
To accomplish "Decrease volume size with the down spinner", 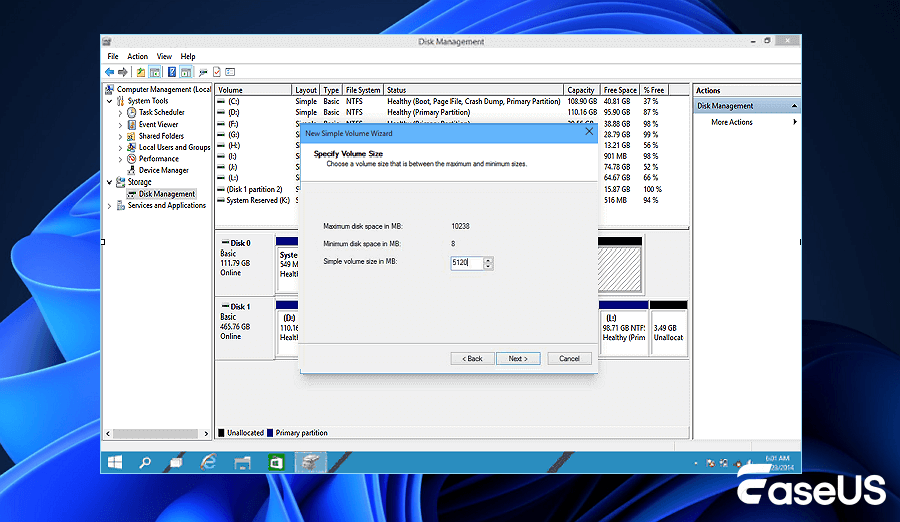I will pos(488,266).
